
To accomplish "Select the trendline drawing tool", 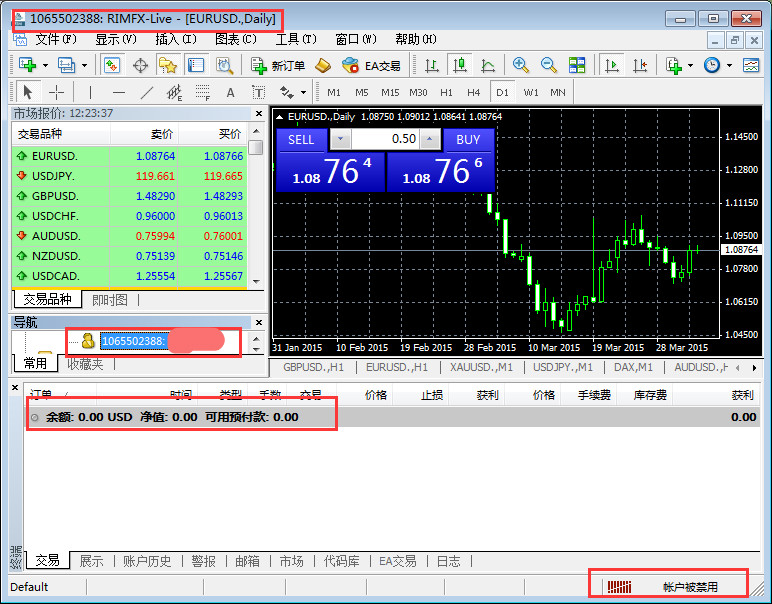I will tap(146, 92).
